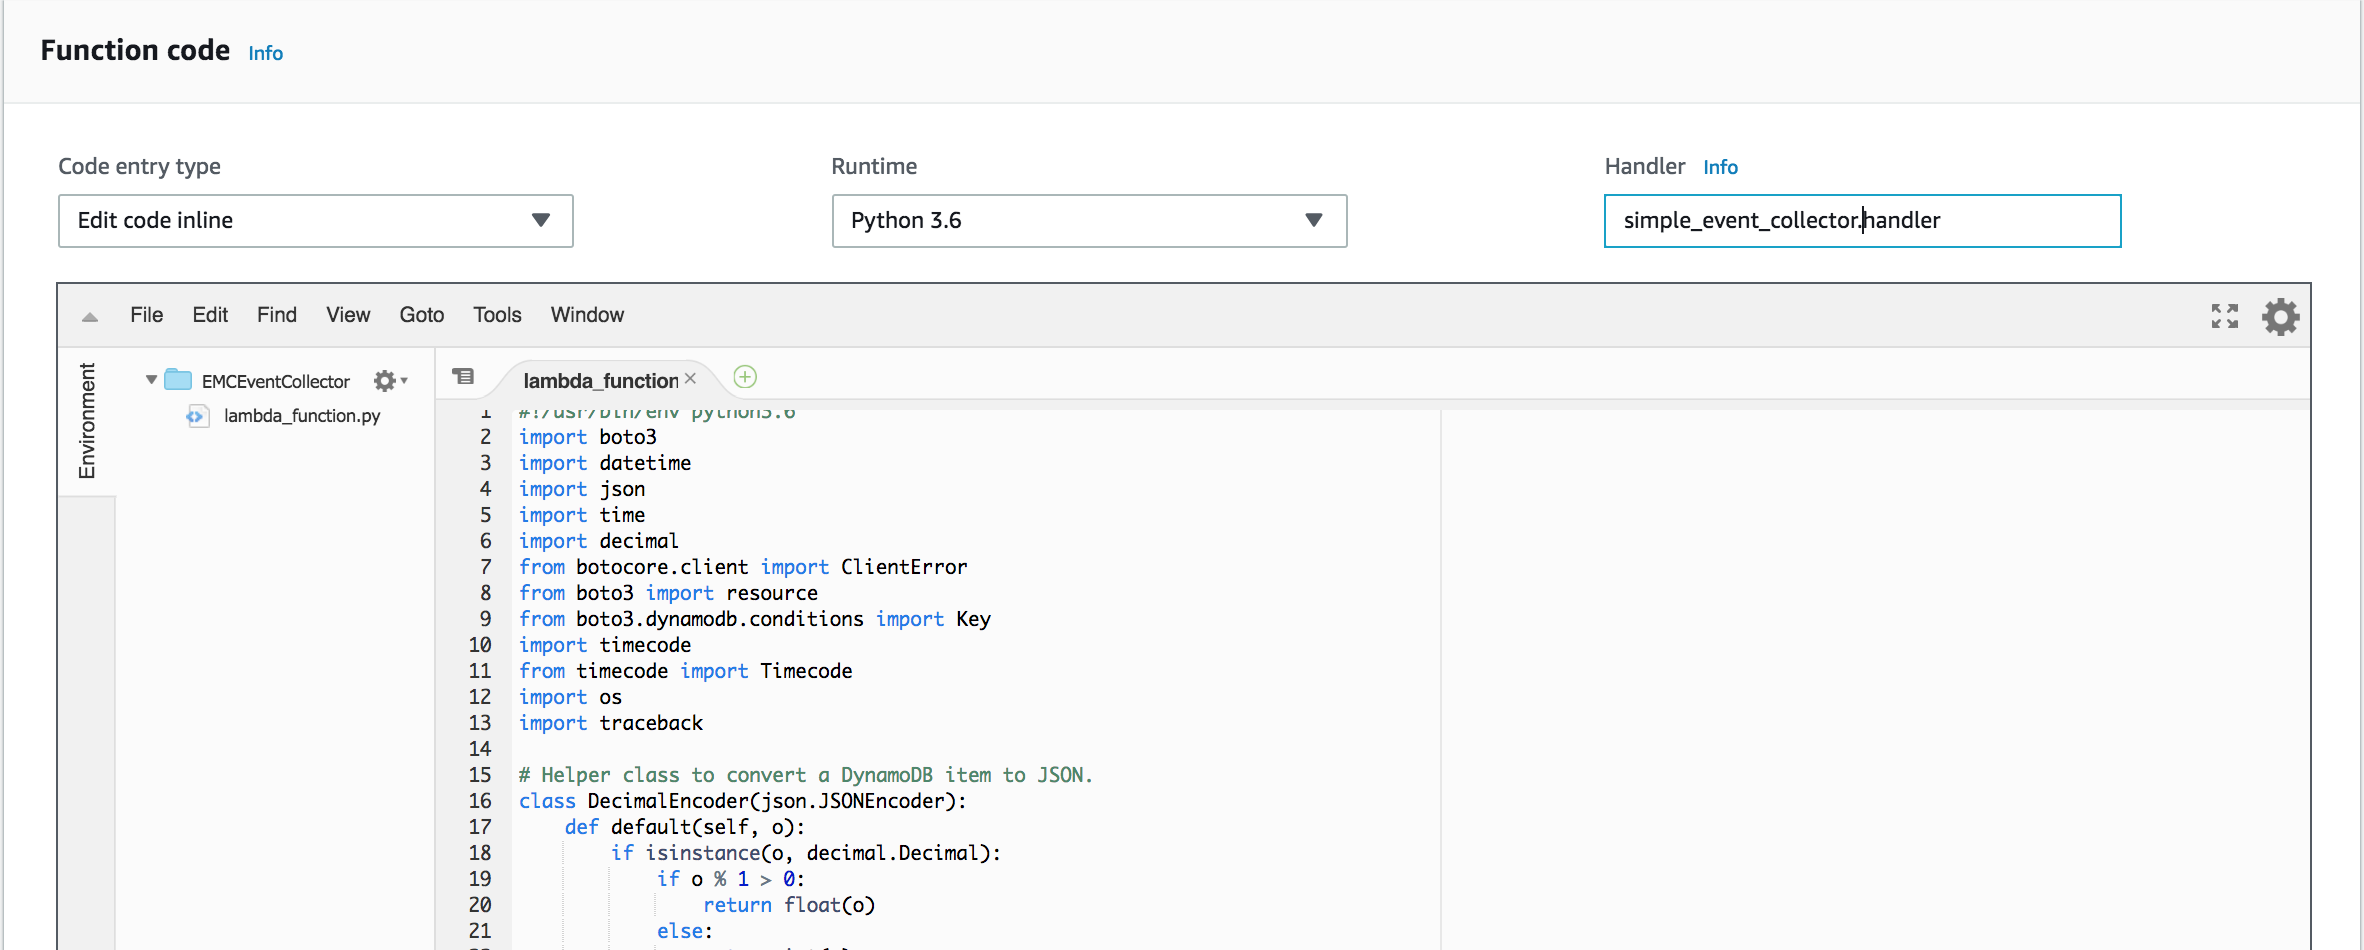This screenshot has height=950, width=2364.
Task: Select EMCEventCollector folder name
Action: (276, 381)
